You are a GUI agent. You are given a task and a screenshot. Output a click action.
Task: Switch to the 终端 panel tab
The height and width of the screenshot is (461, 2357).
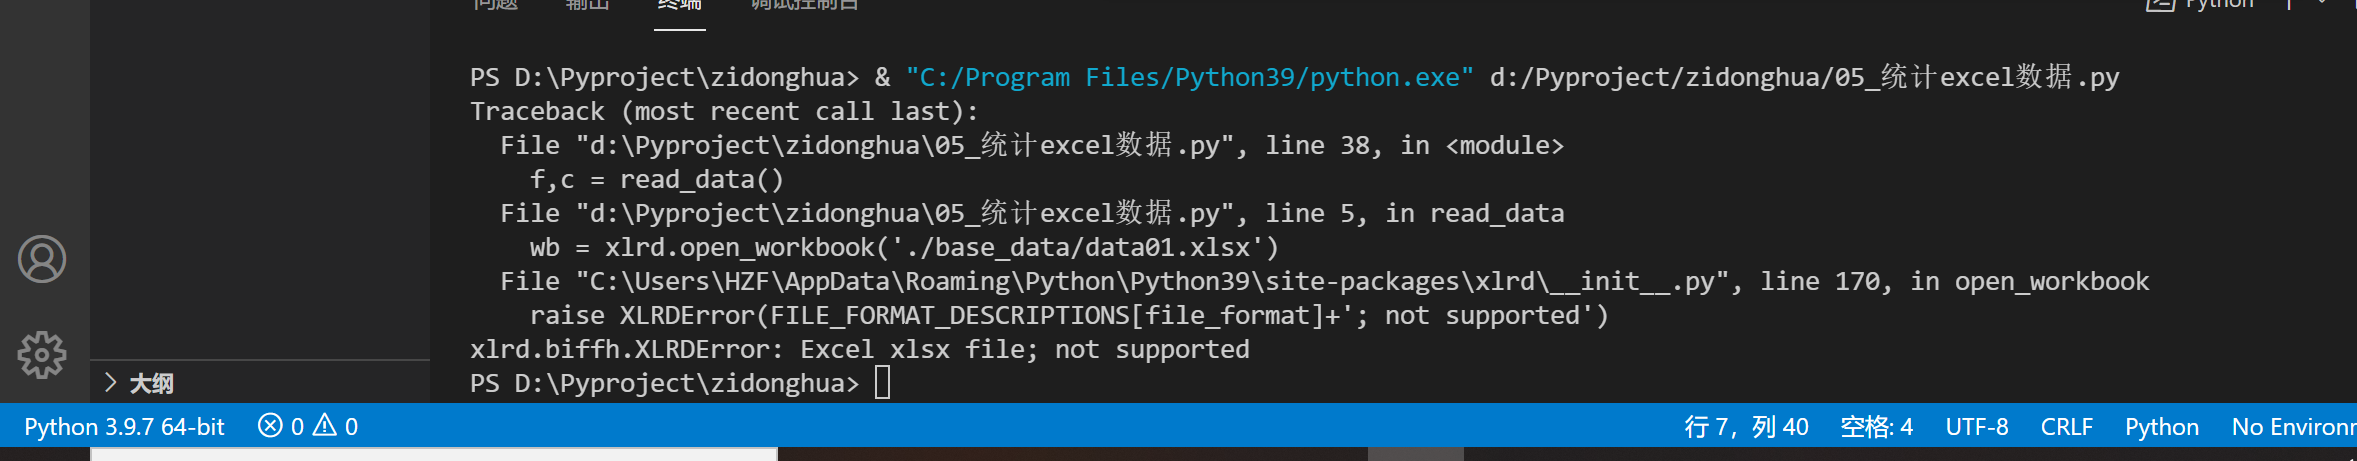tap(680, 5)
